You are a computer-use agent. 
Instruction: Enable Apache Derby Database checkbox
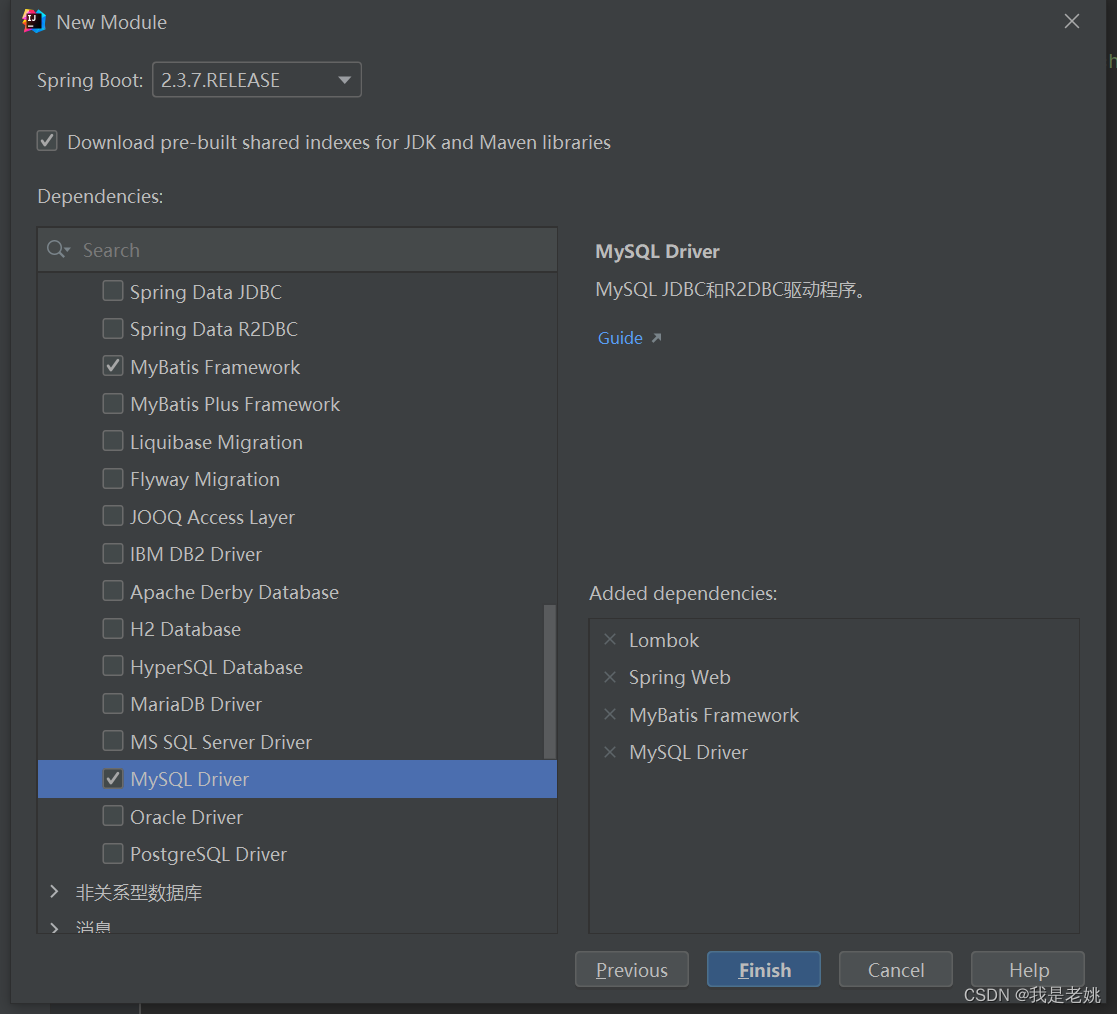[x=113, y=591]
